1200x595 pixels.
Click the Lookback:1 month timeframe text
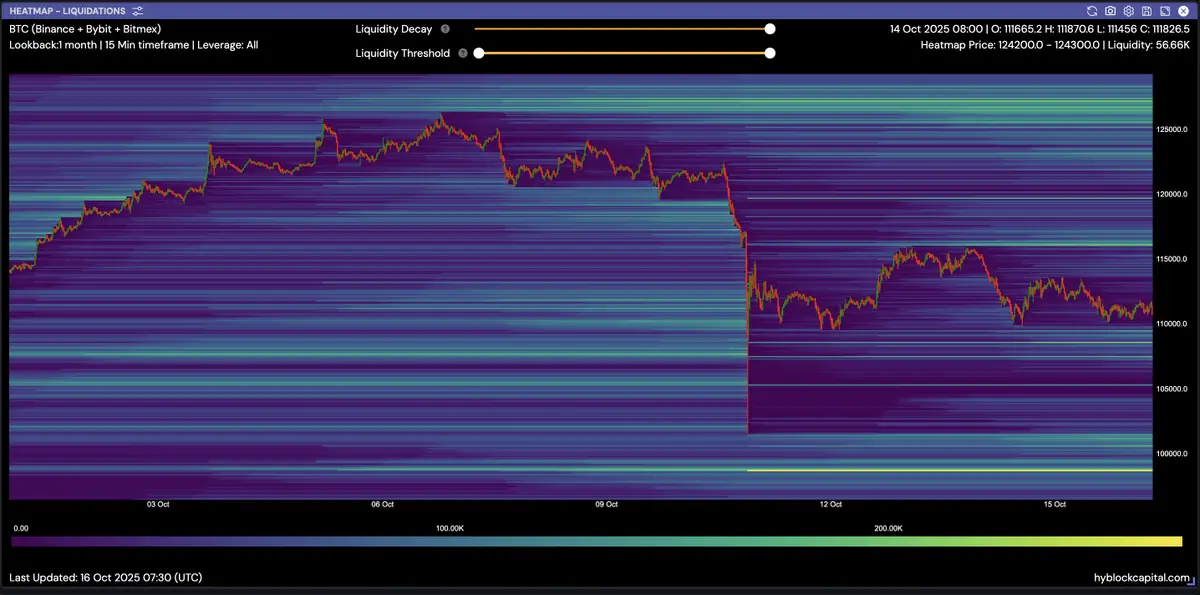[x=133, y=45]
